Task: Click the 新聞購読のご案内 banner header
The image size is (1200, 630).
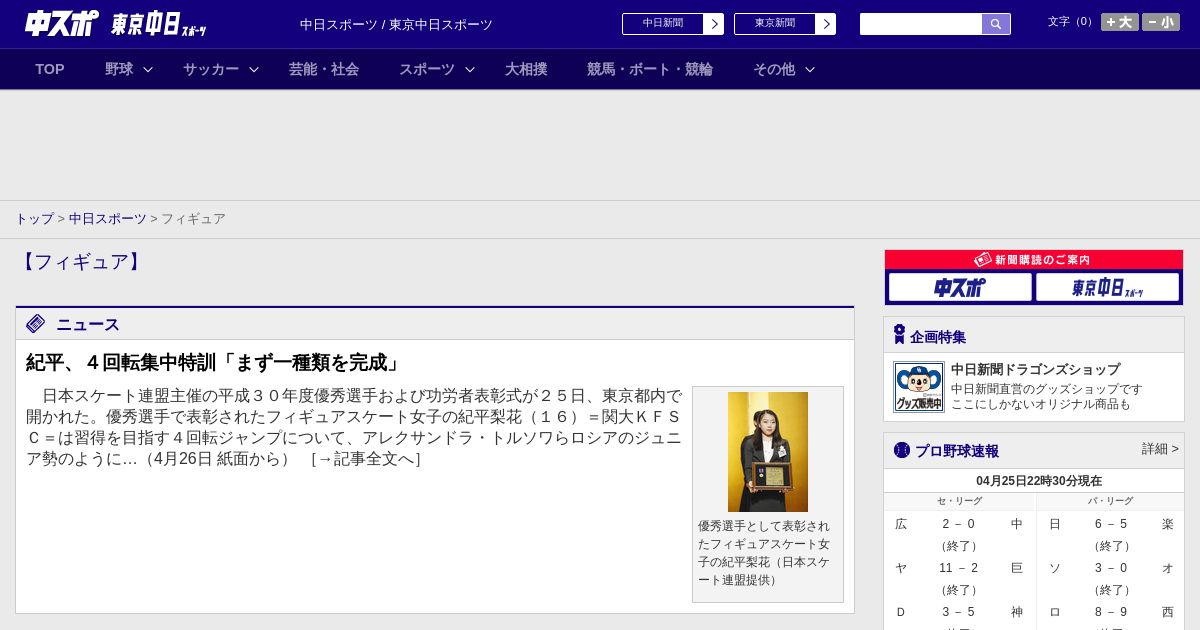Action: [x=1034, y=259]
